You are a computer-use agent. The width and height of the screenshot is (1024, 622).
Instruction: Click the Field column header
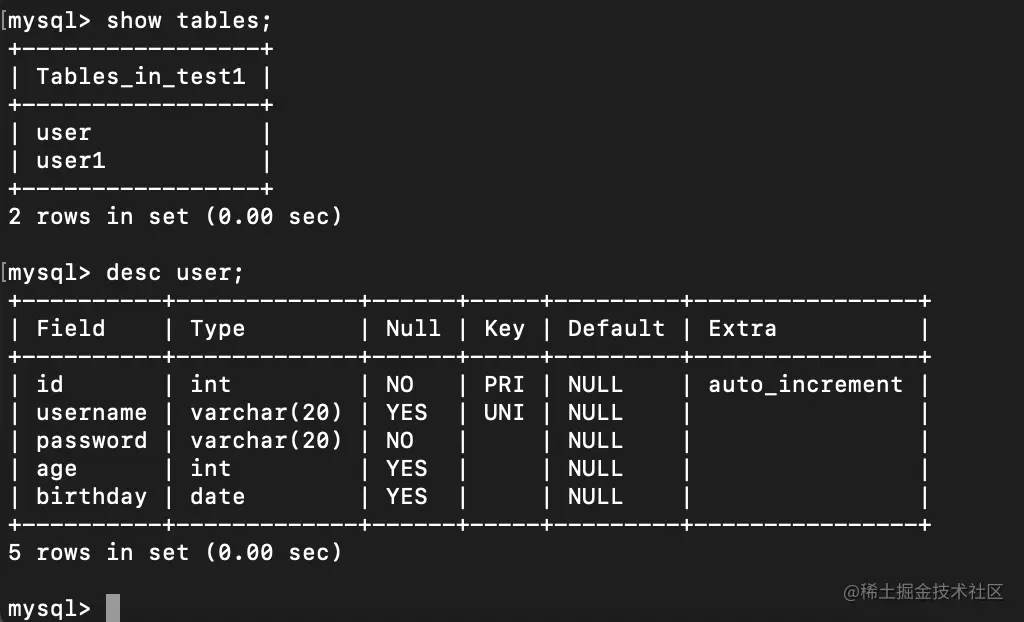(71, 328)
